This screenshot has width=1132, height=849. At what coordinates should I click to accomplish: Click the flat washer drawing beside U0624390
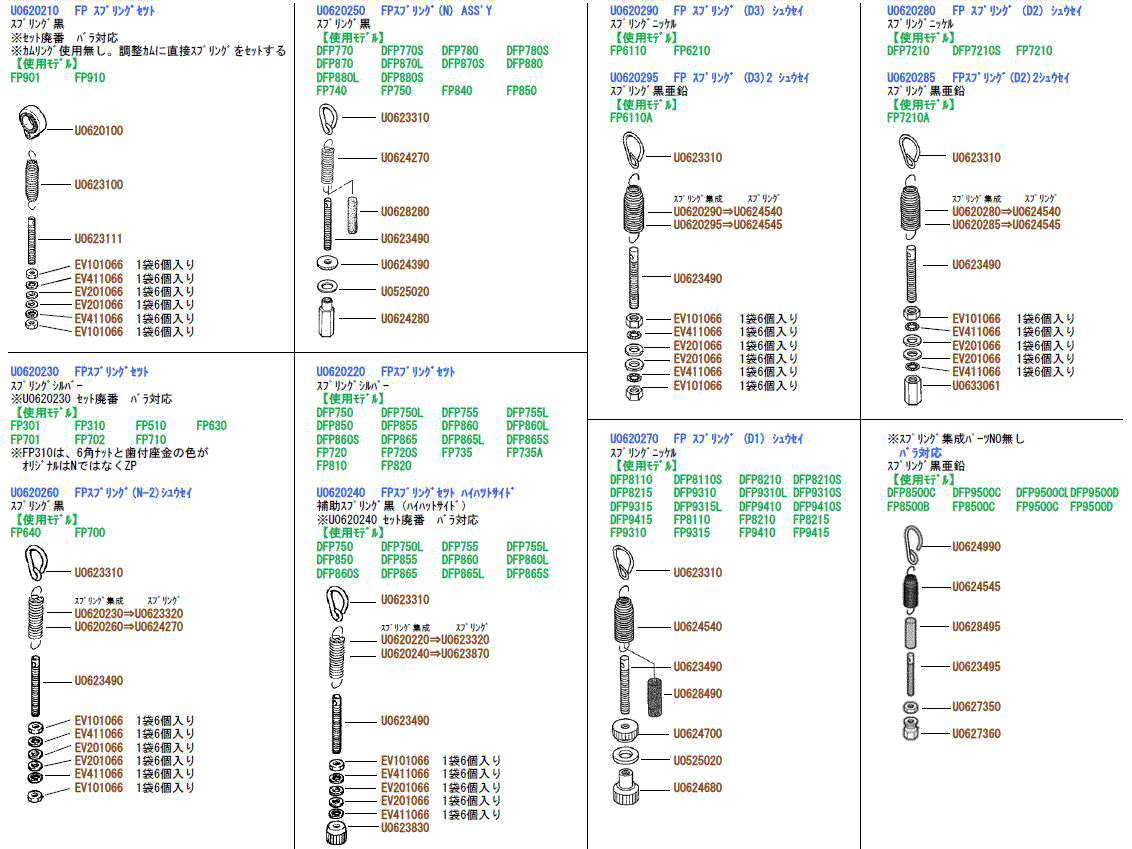(x=327, y=263)
